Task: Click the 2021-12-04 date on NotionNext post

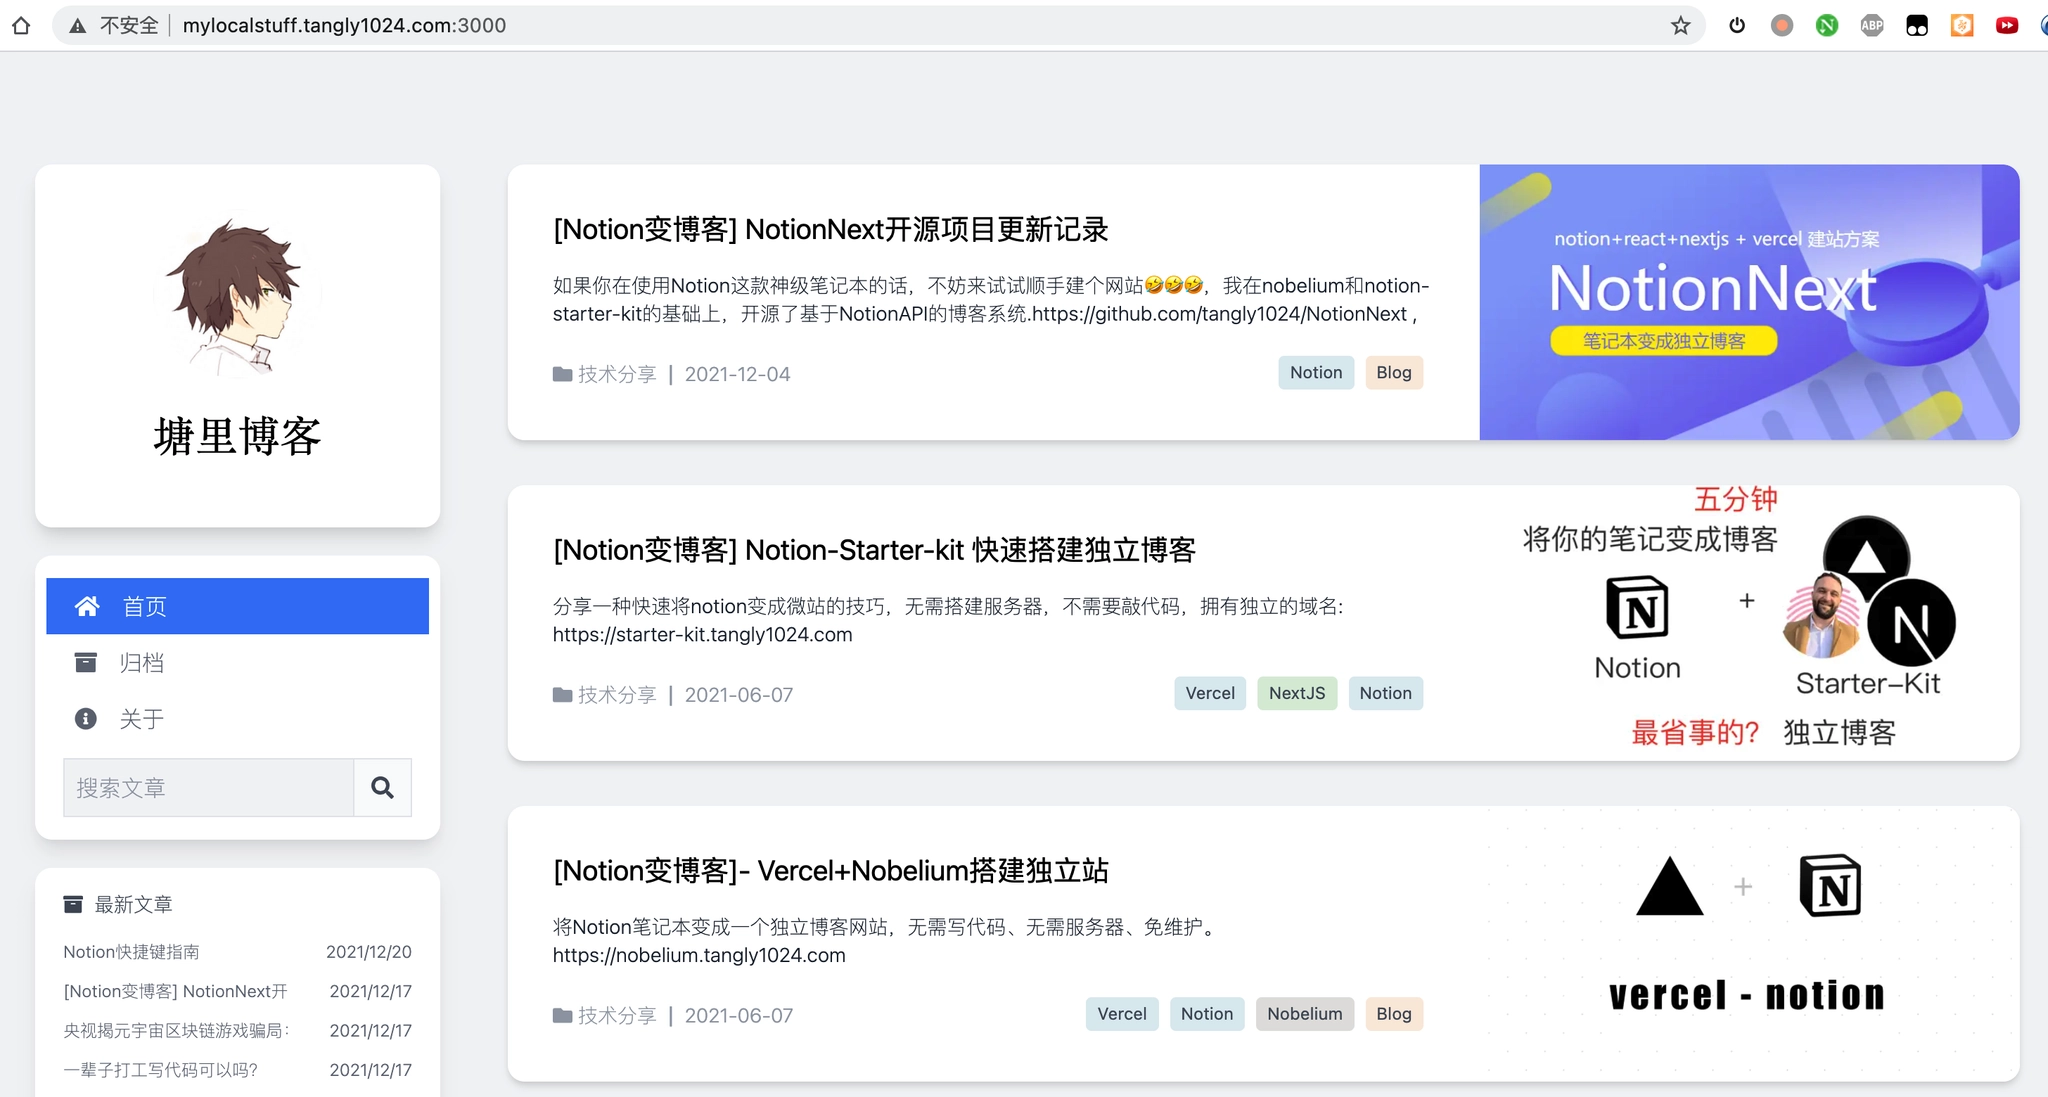Action: (737, 374)
